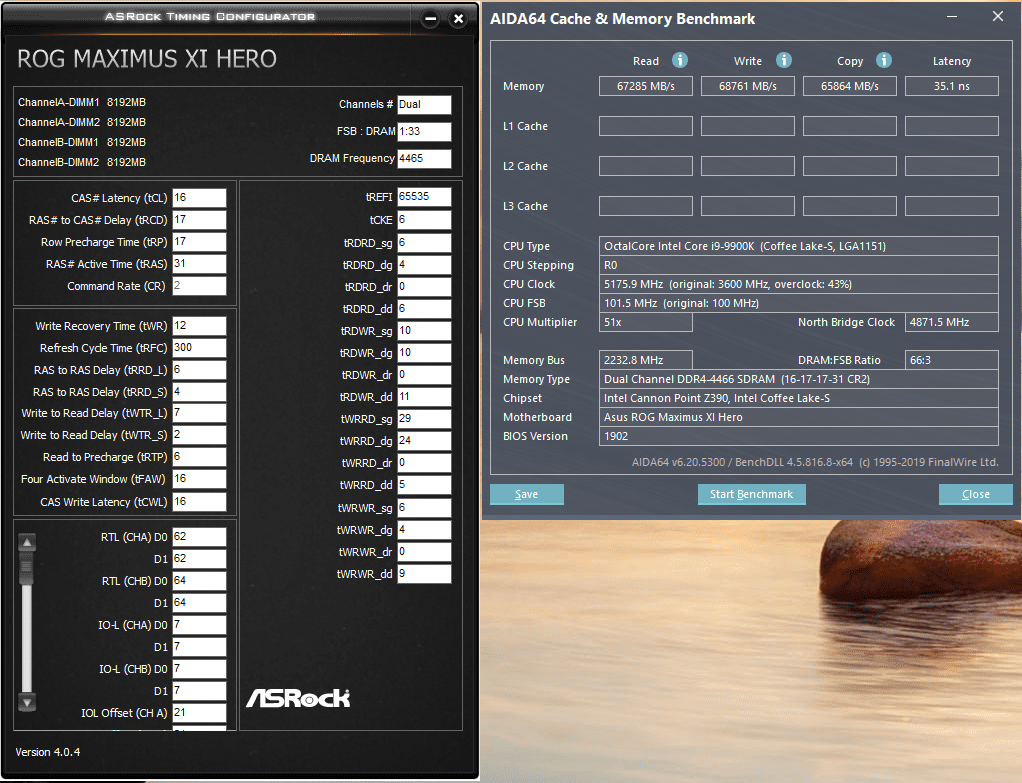Click the tWRWR_dd value field
The width and height of the screenshot is (1022, 783).
coord(424,574)
